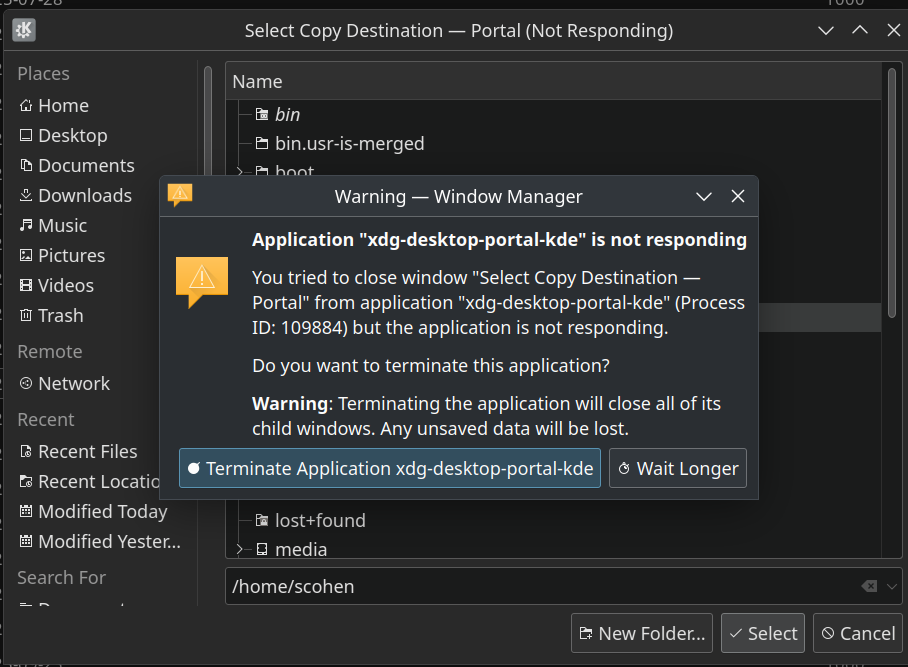Click the clear-text icon in path field
This screenshot has width=908, height=667.
point(869,586)
